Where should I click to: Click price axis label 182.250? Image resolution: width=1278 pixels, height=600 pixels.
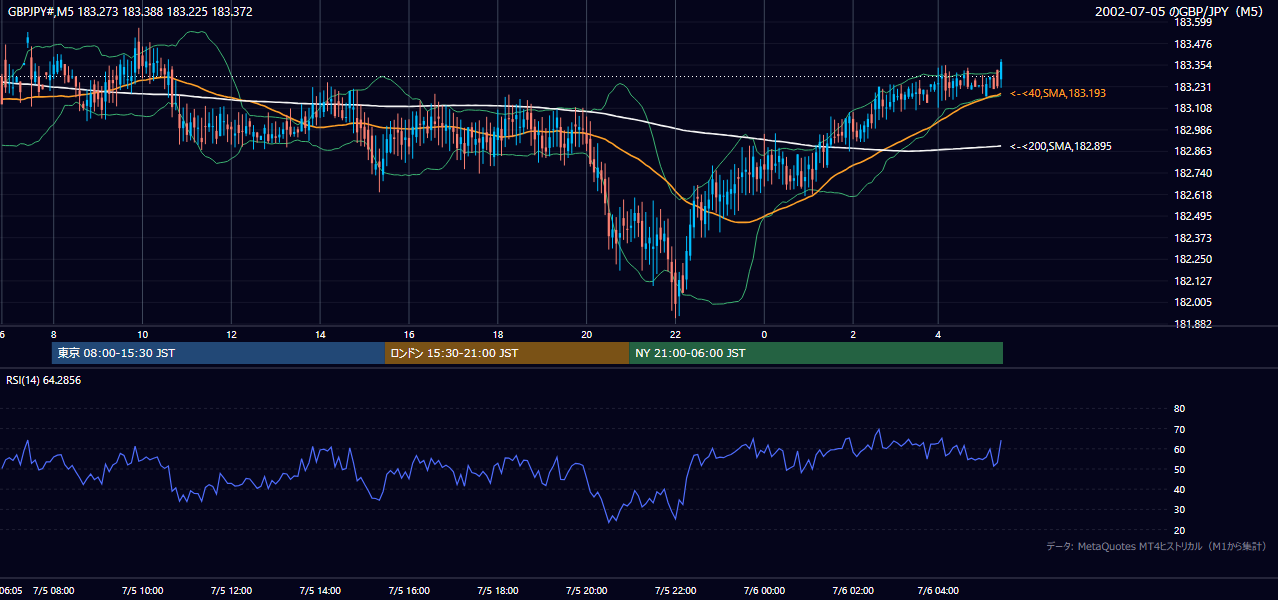coord(1193,259)
